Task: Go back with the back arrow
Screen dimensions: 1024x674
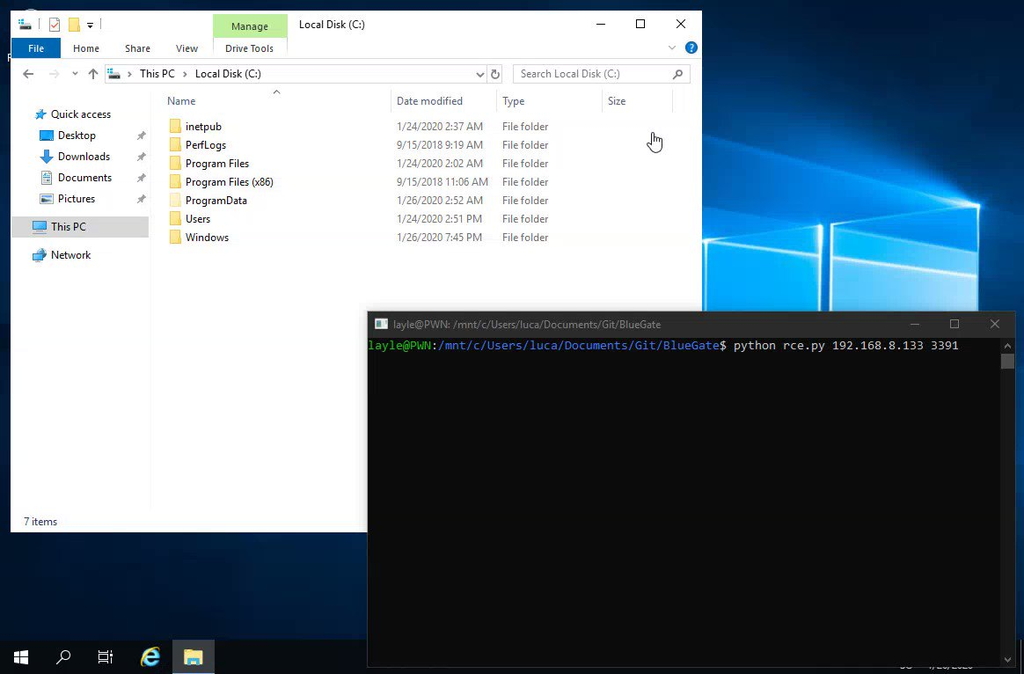Action: coord(28,74)
